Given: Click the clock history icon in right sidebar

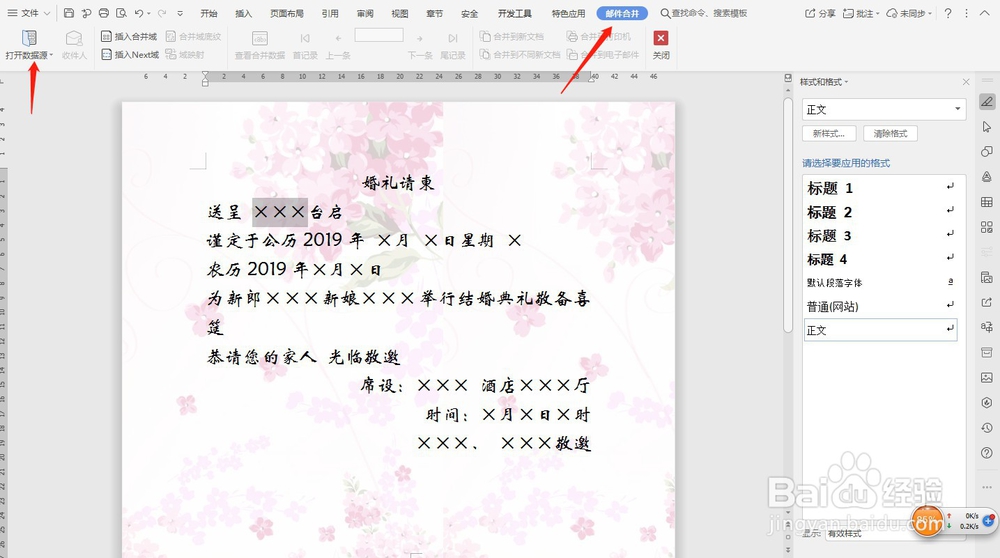Looking at the screenshot, I should coord(987,428).
